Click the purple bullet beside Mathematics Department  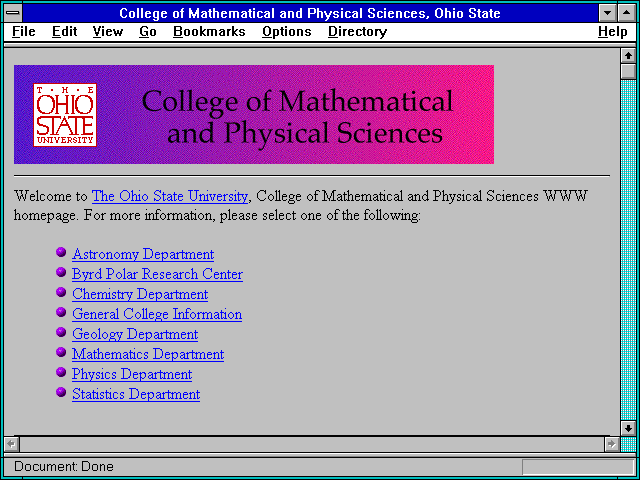click(x=61, y=352)
